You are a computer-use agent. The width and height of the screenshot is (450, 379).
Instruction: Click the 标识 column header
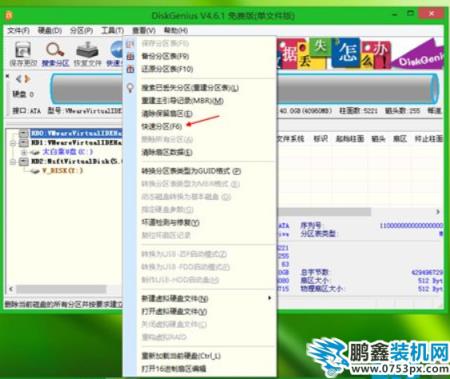pyautogui.click(x=321, y=139)
